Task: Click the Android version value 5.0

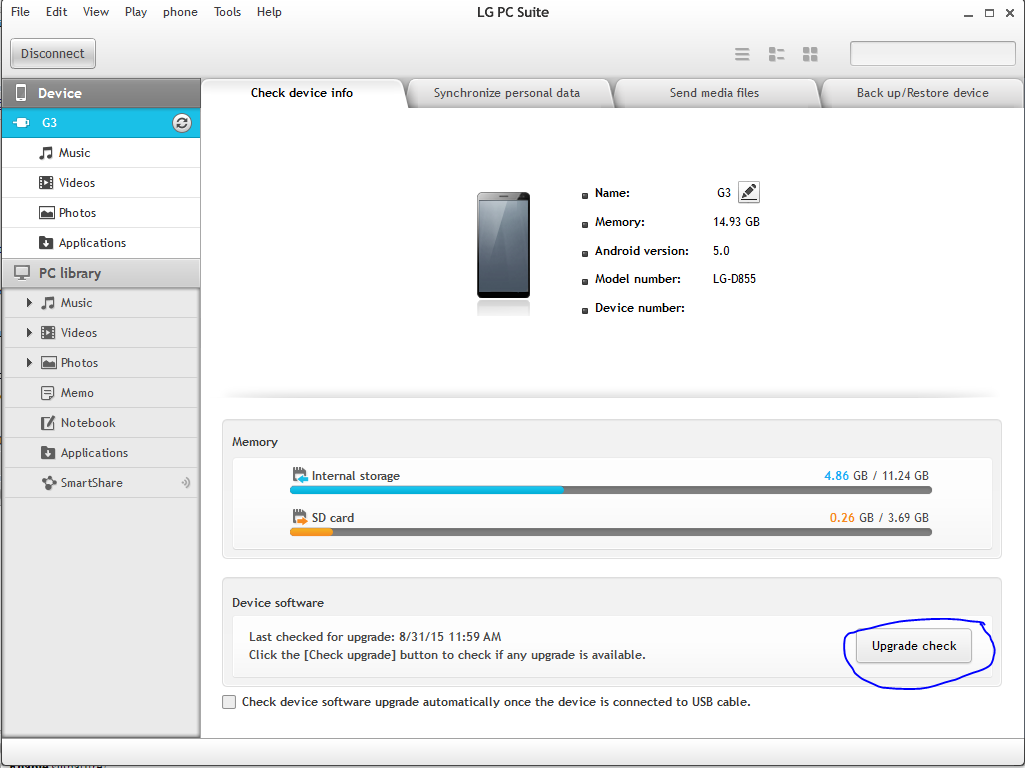Action: (x=721, y=251)
